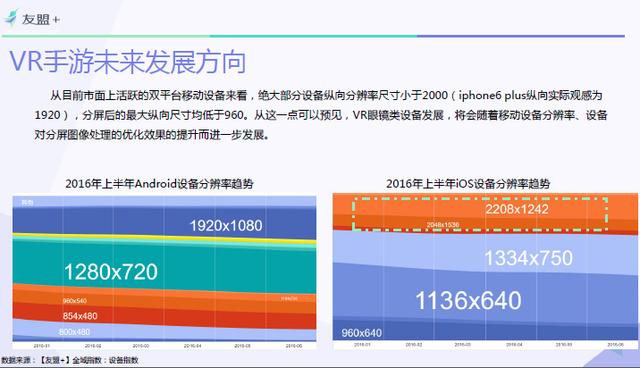This screenshot has height=368, width=640.
Task: Select the slide title VR手游未来发展方向
Action: click(128, 62)
